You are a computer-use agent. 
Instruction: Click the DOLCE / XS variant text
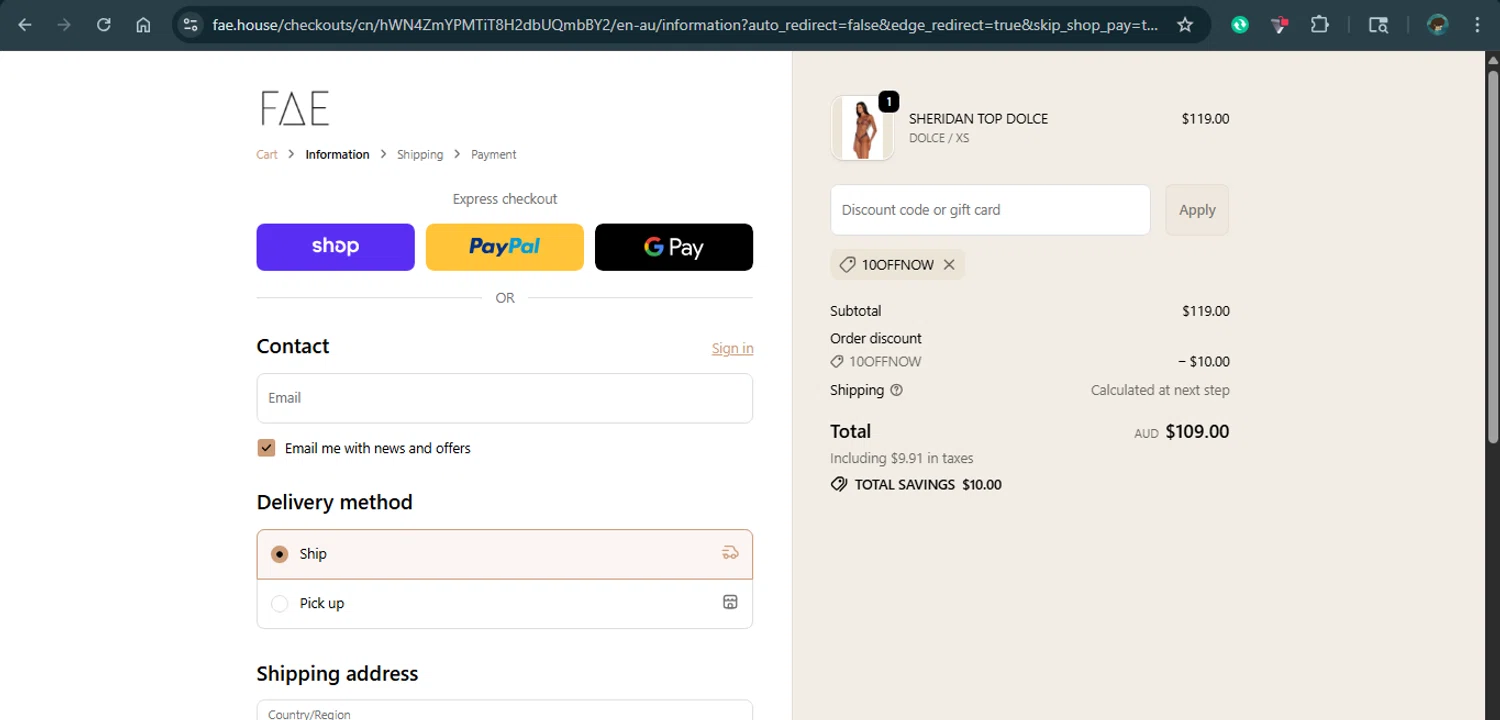click(939, 138)
